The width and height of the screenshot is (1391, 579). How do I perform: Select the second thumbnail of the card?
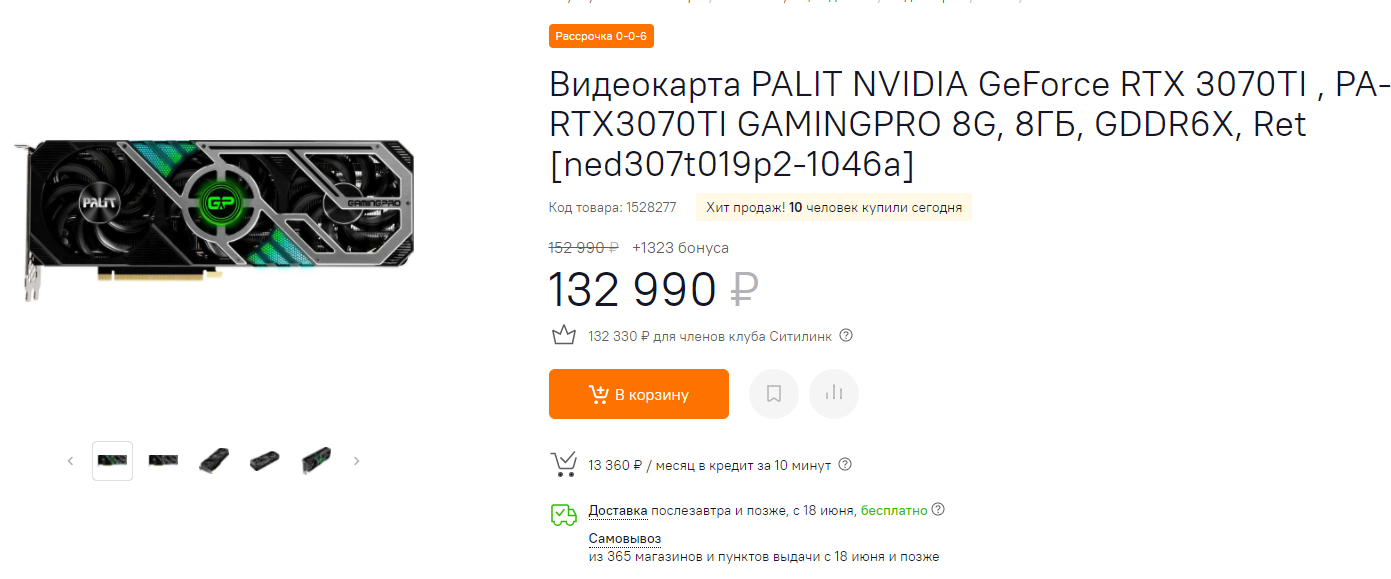(163, 461)
